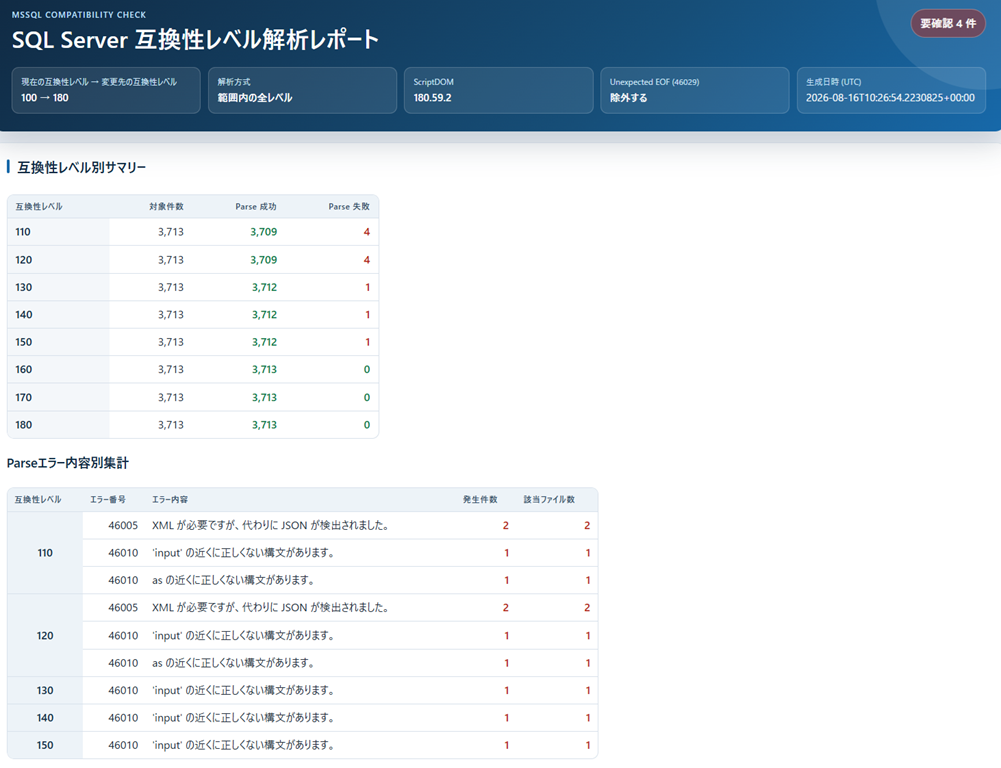
Task: Click Parse success 3,712 for level 130
Action: pyautogui.click(x=264, y=287)
